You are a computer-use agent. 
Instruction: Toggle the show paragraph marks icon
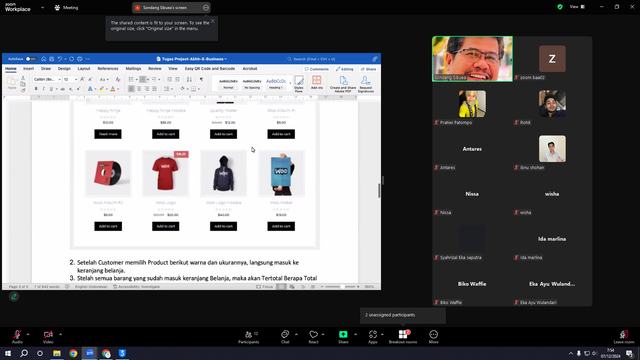click(201, 79)
